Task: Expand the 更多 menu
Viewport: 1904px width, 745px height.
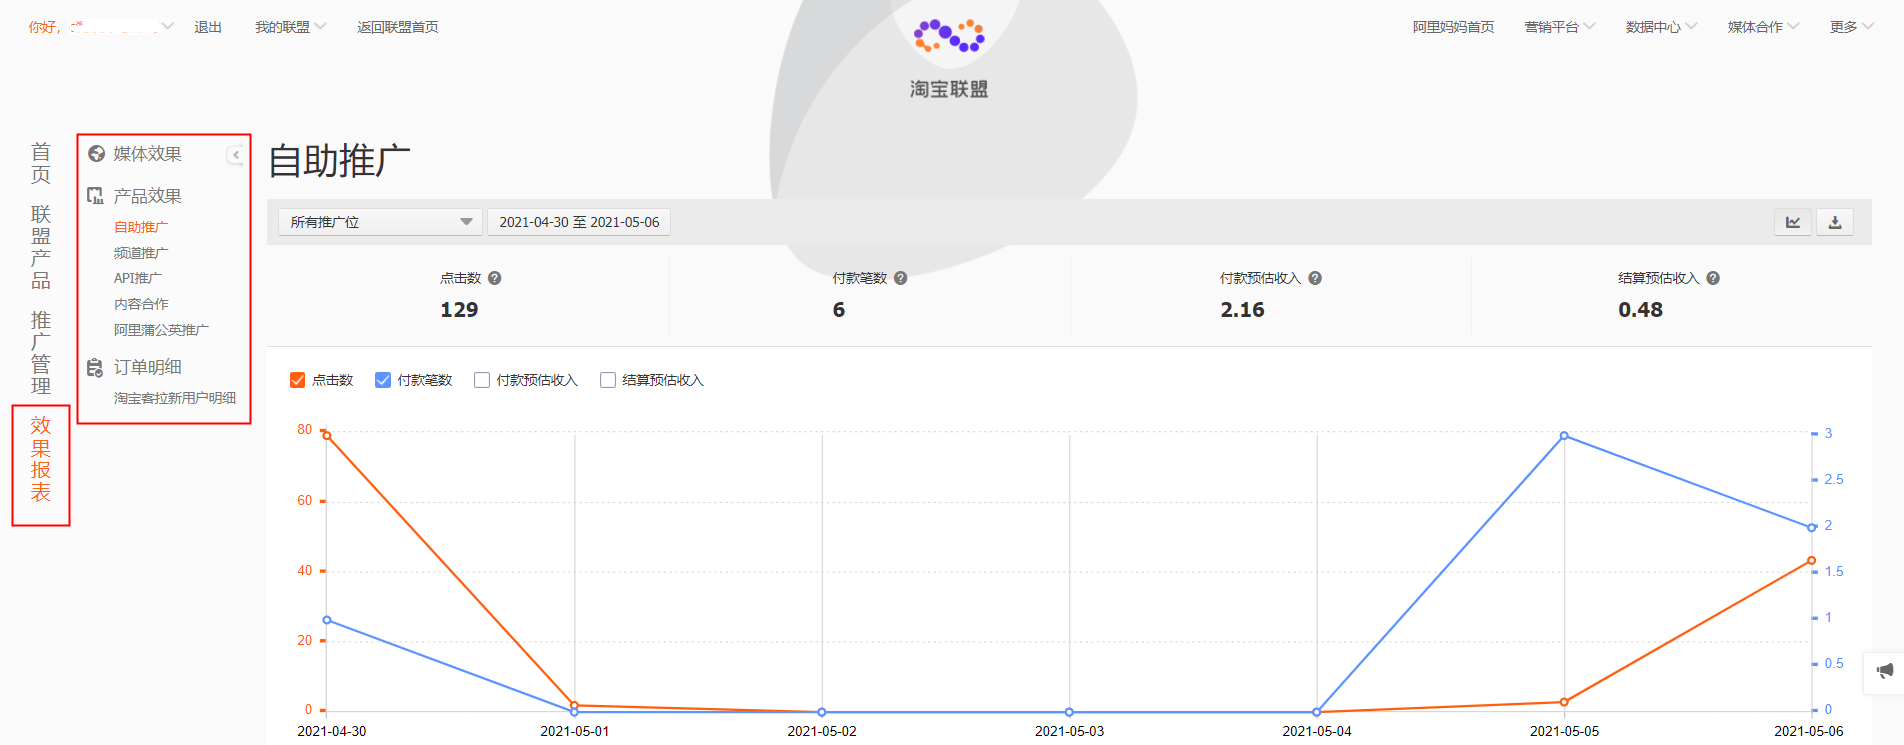Action: click(x=1851, y=27)
